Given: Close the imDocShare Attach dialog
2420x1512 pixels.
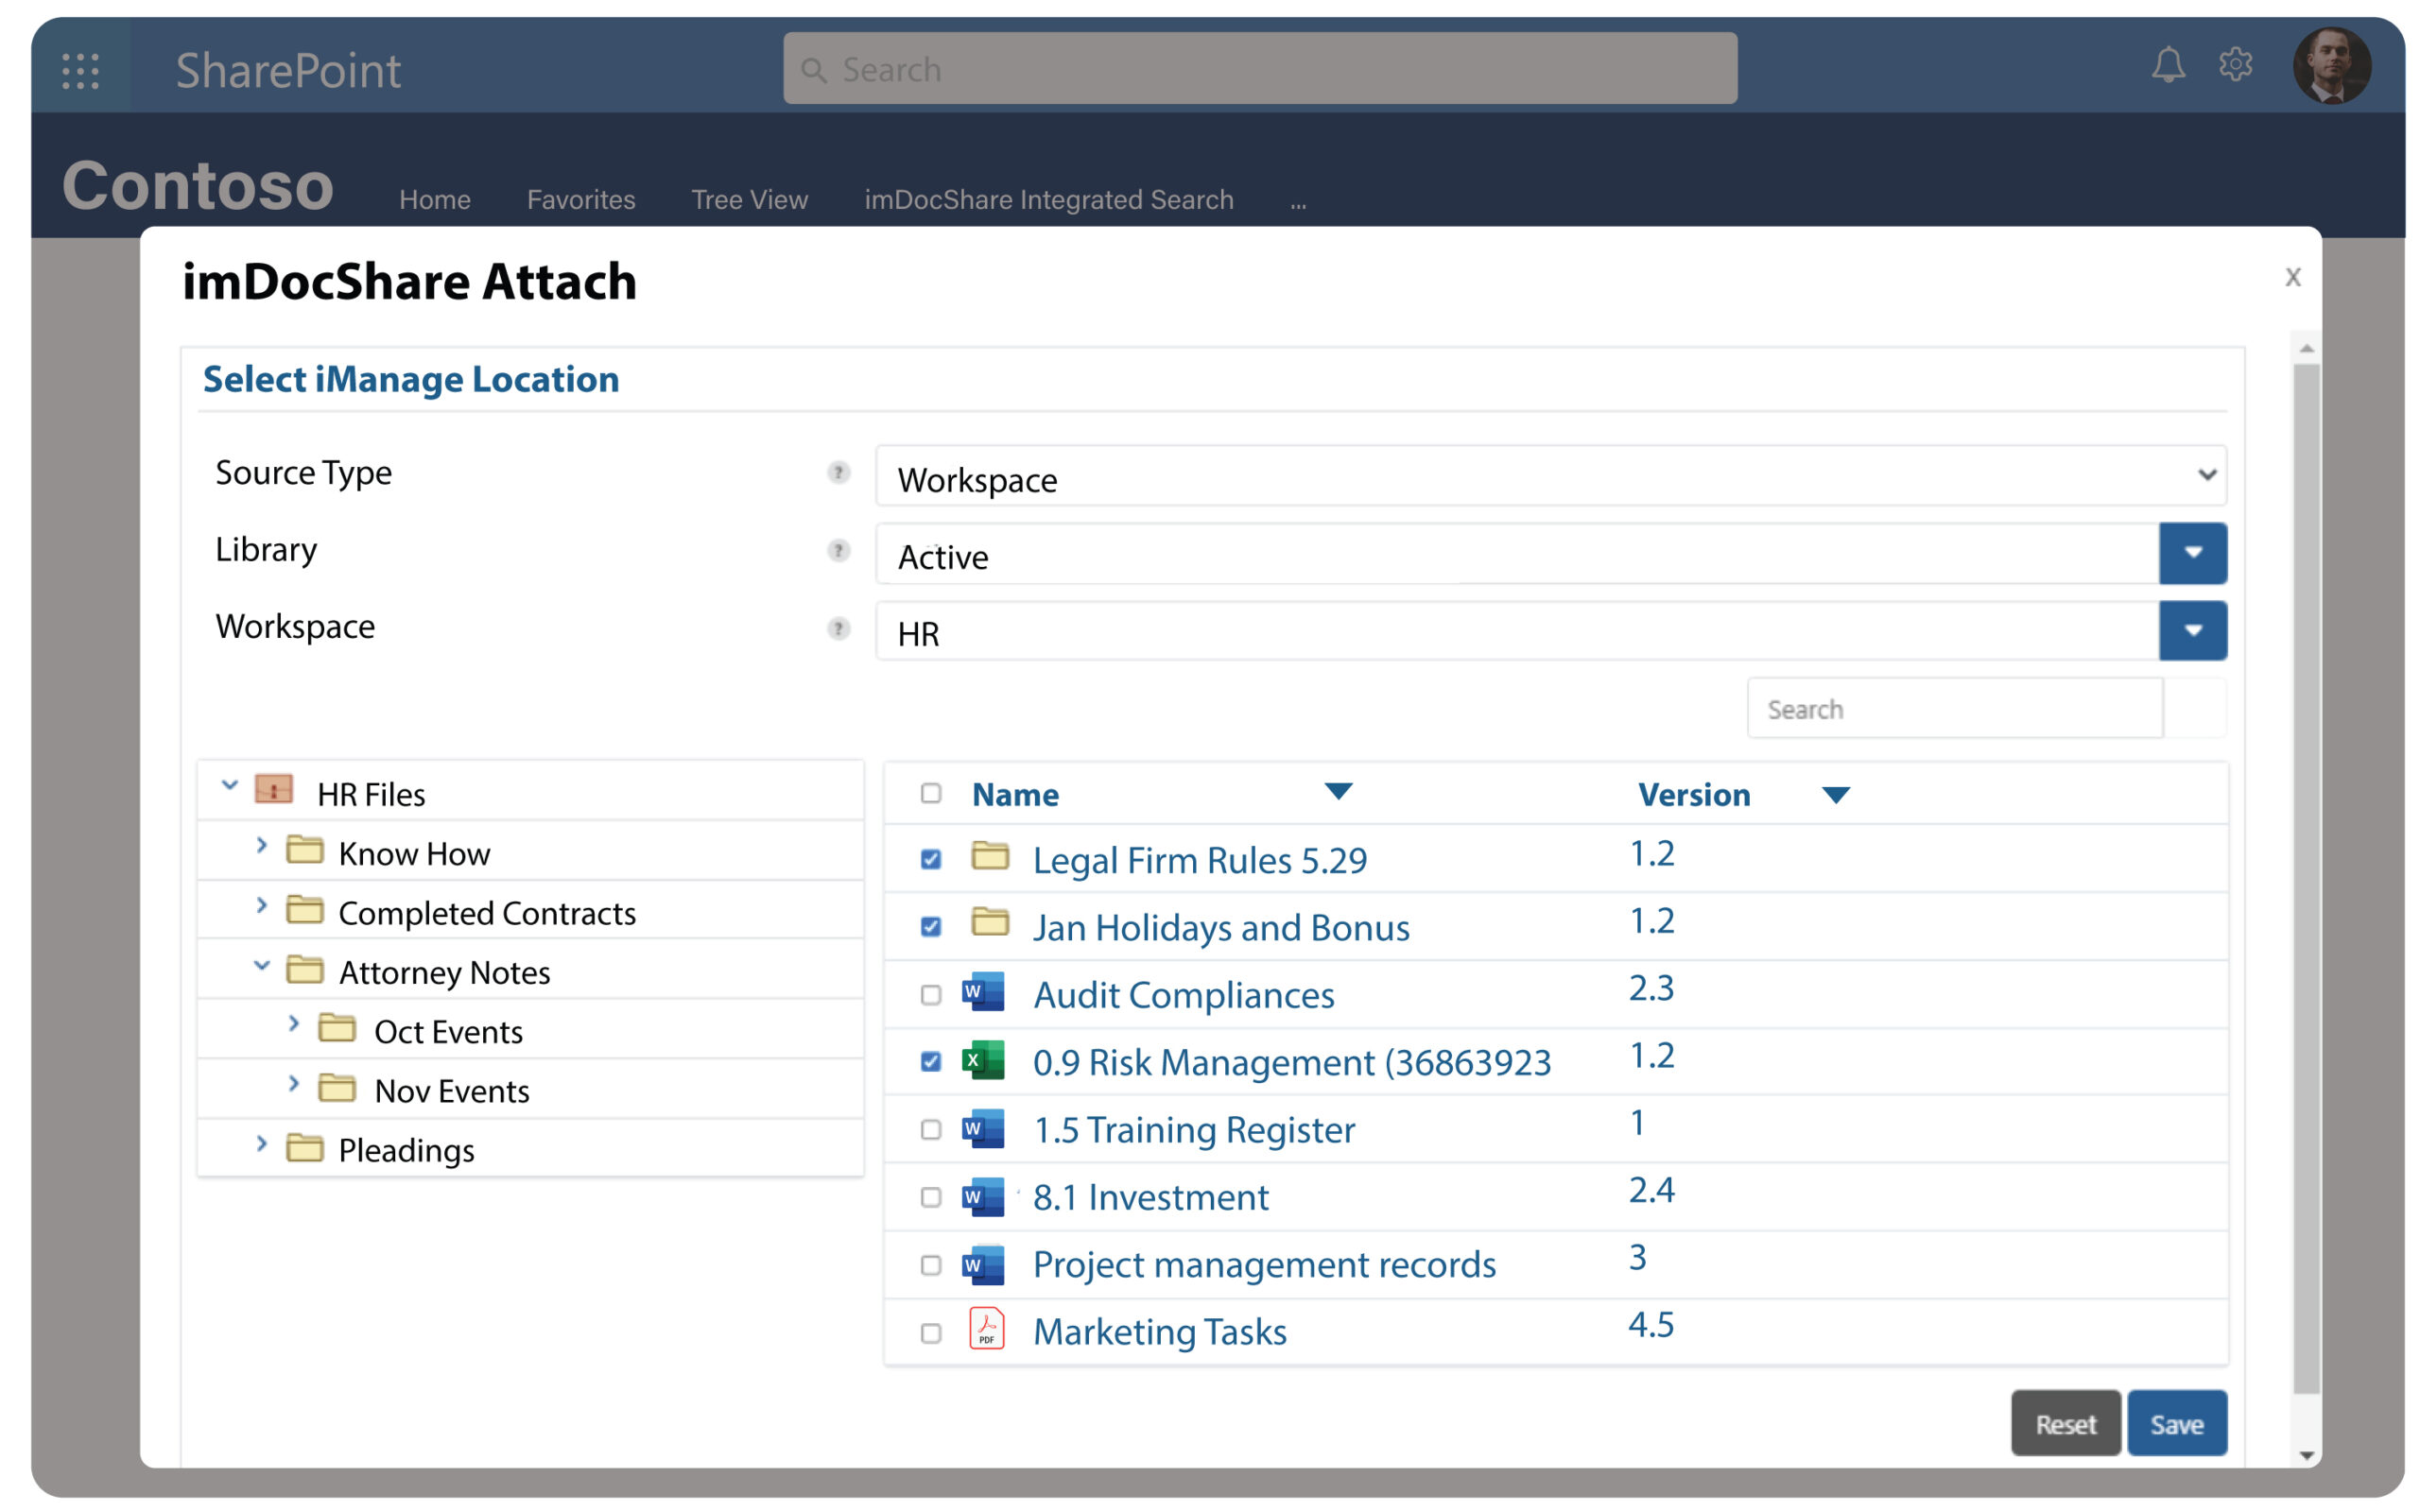Looking at the screenshot, I should coord(2293,277).
